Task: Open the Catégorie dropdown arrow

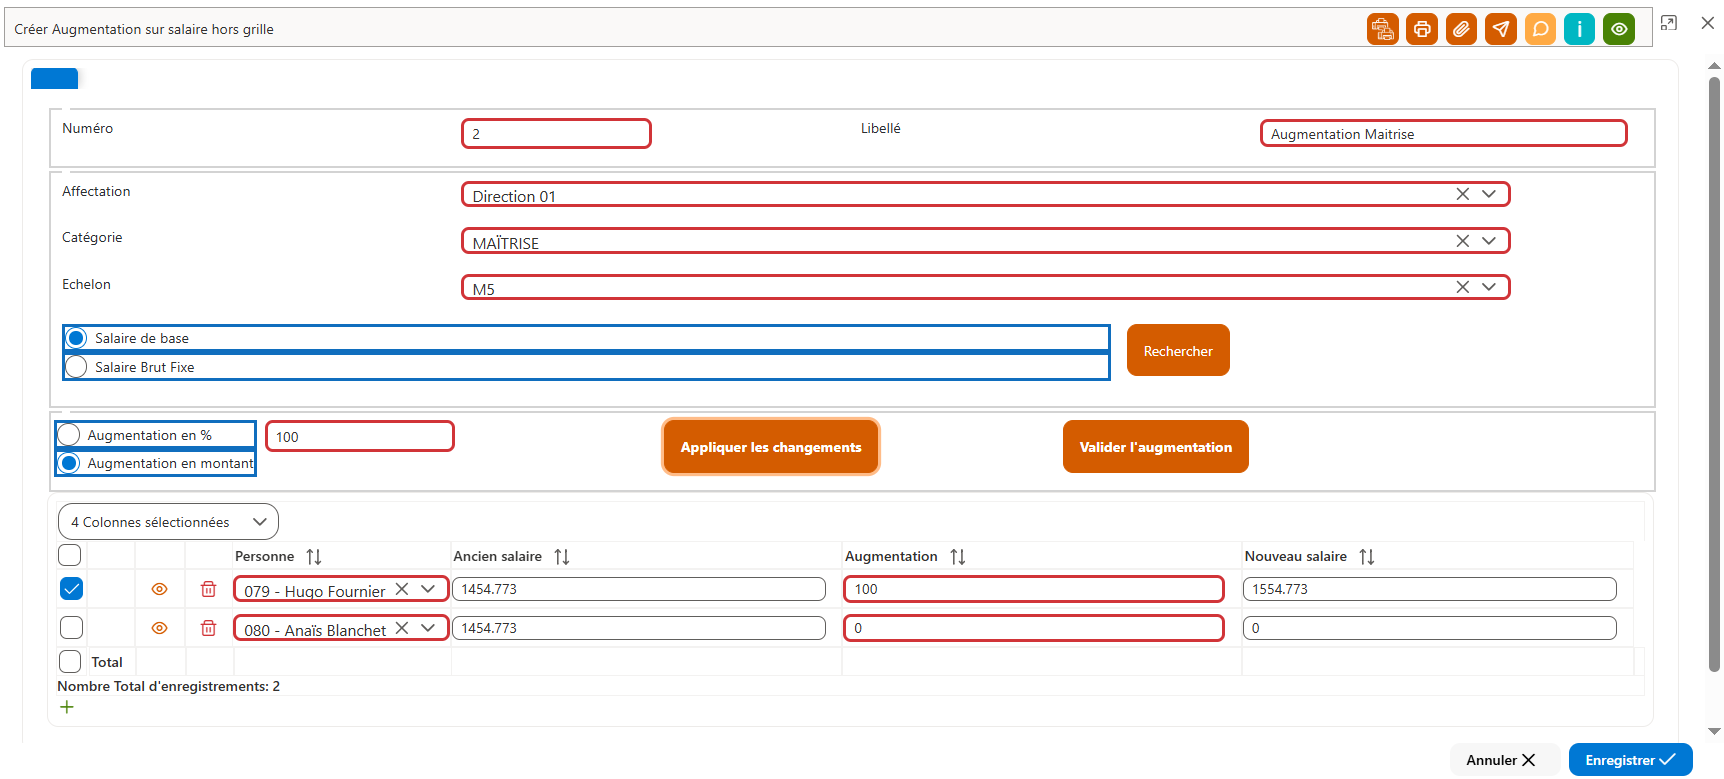Action: point(1489,241)
